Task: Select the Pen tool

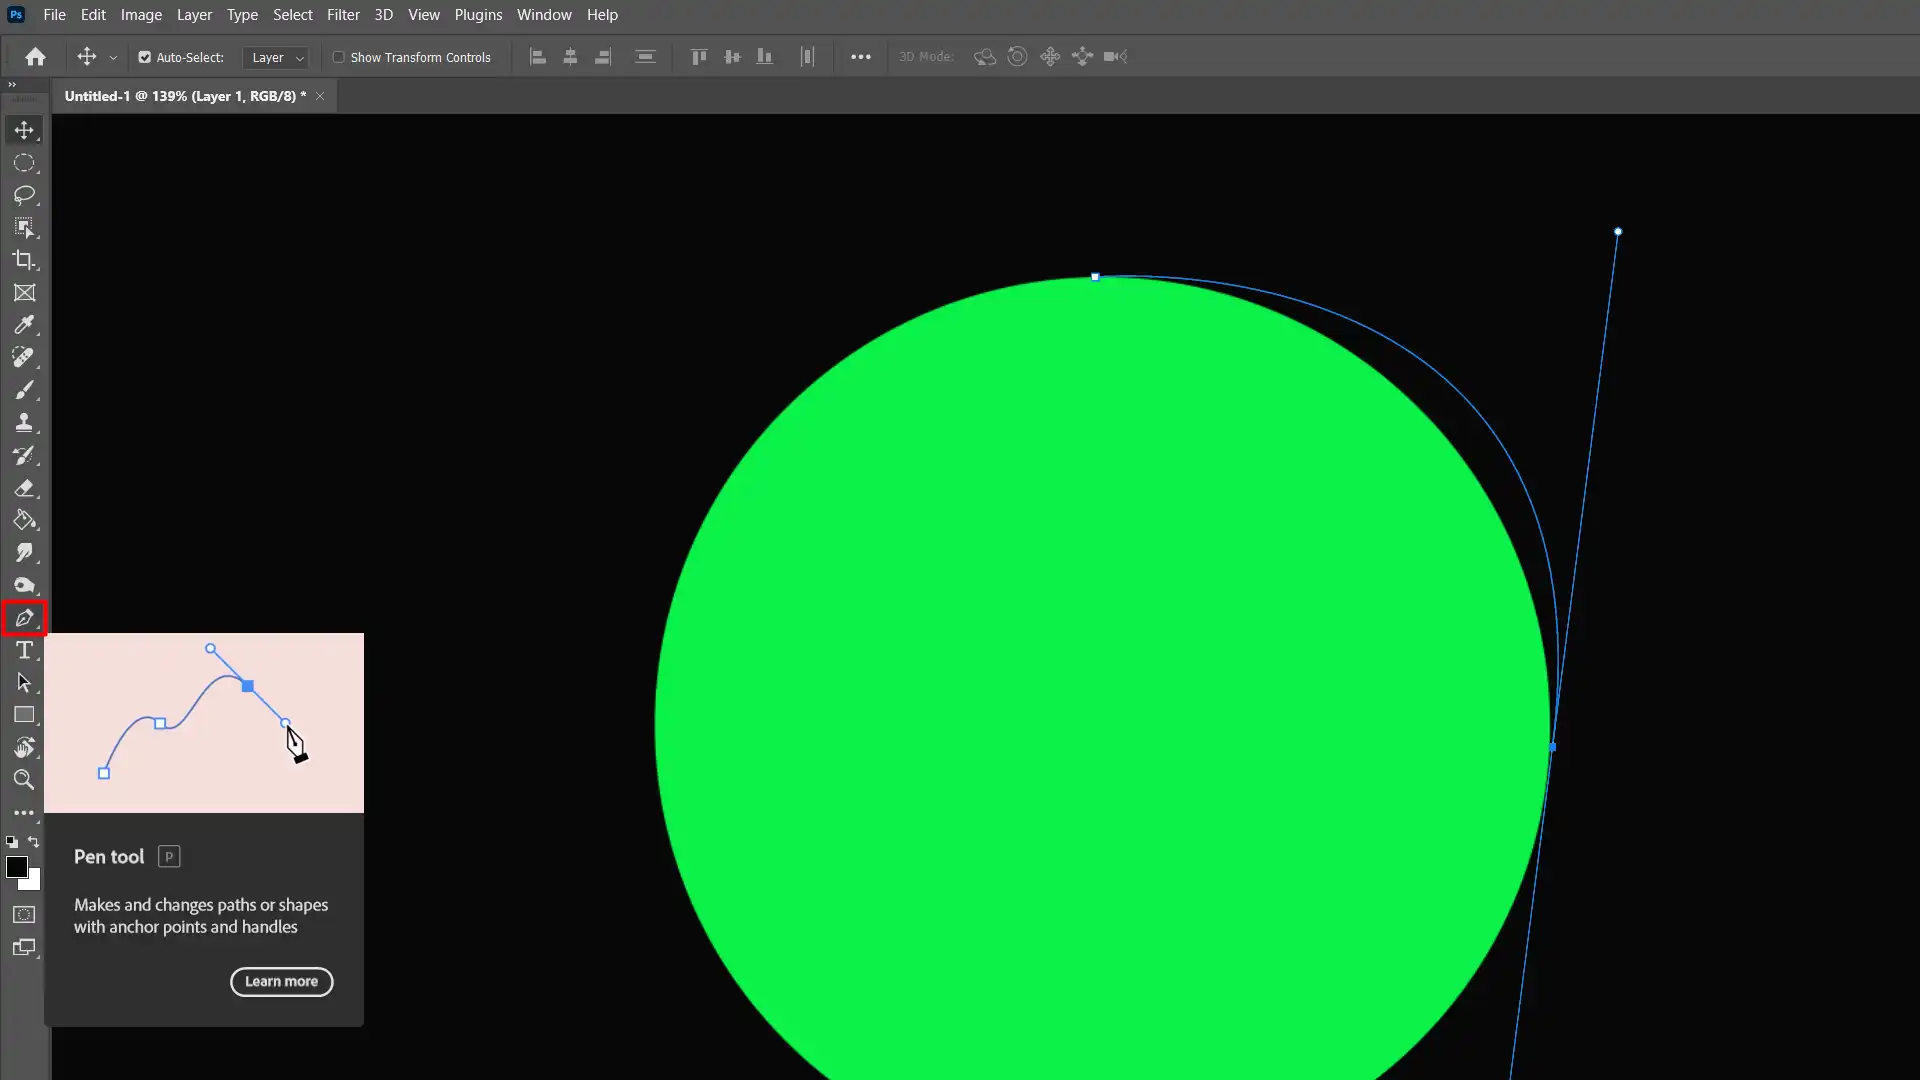Action: click(x=24, y=618)
